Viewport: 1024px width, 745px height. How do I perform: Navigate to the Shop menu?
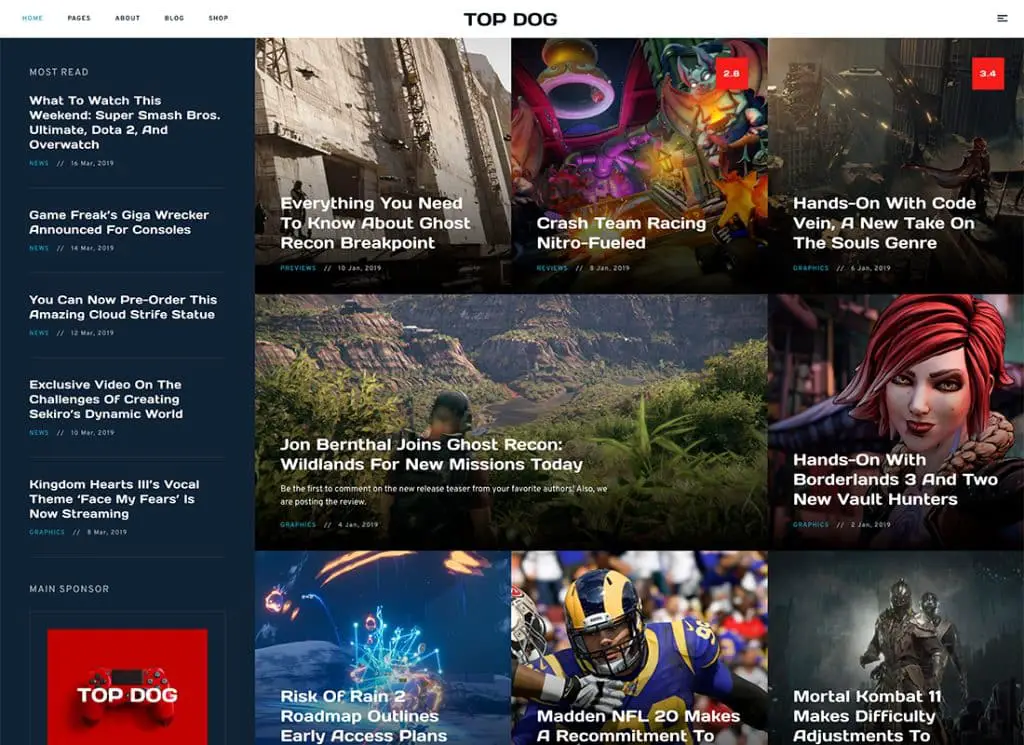(x=218, y=18)
